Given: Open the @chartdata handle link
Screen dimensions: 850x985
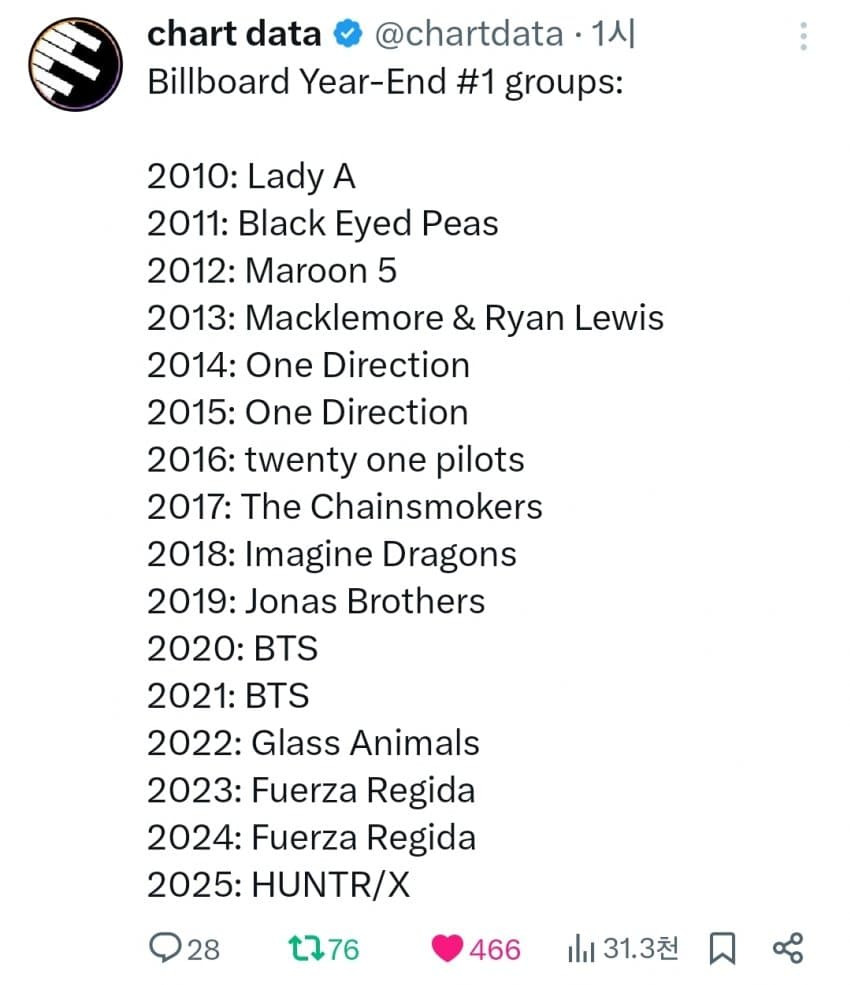Looking at the screenshot, I should coord(468,35).
